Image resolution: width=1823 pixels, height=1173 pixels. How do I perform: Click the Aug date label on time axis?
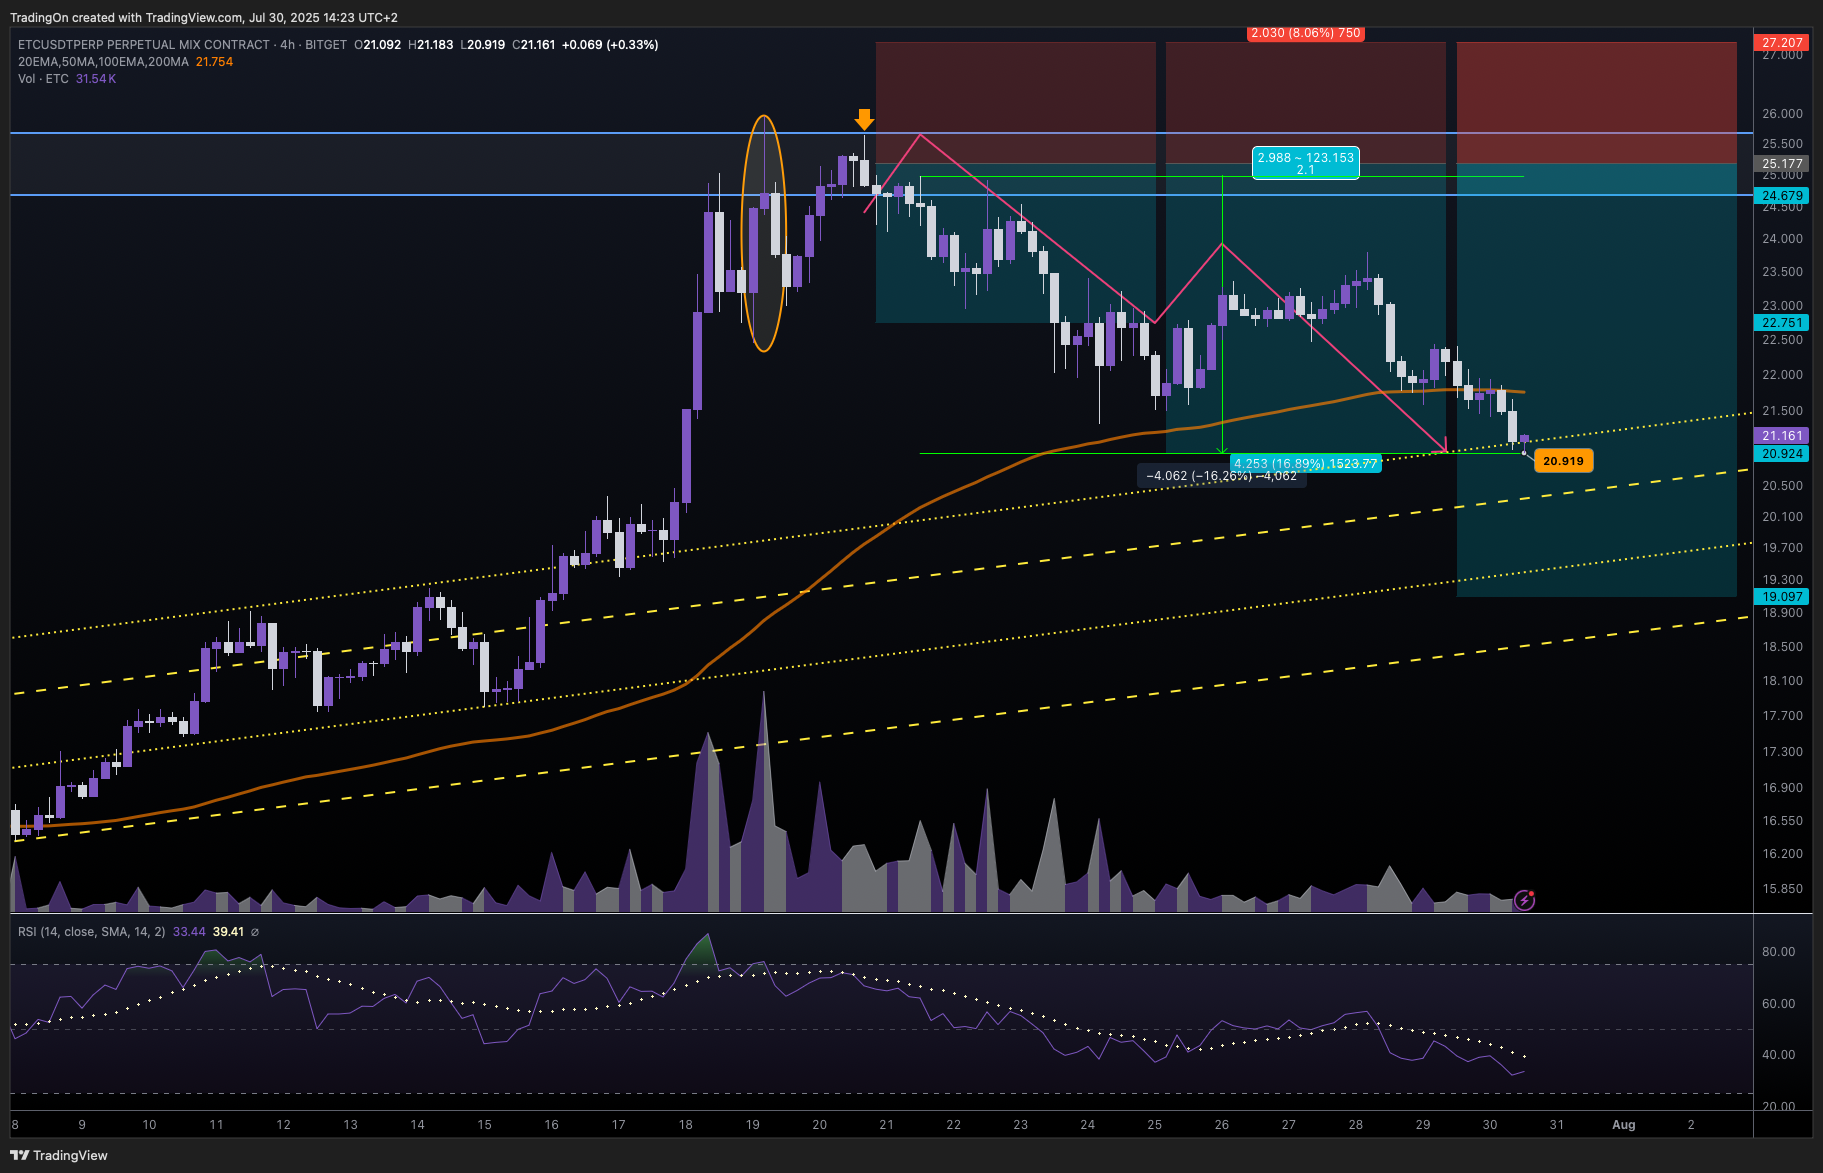[1624, 1125]
